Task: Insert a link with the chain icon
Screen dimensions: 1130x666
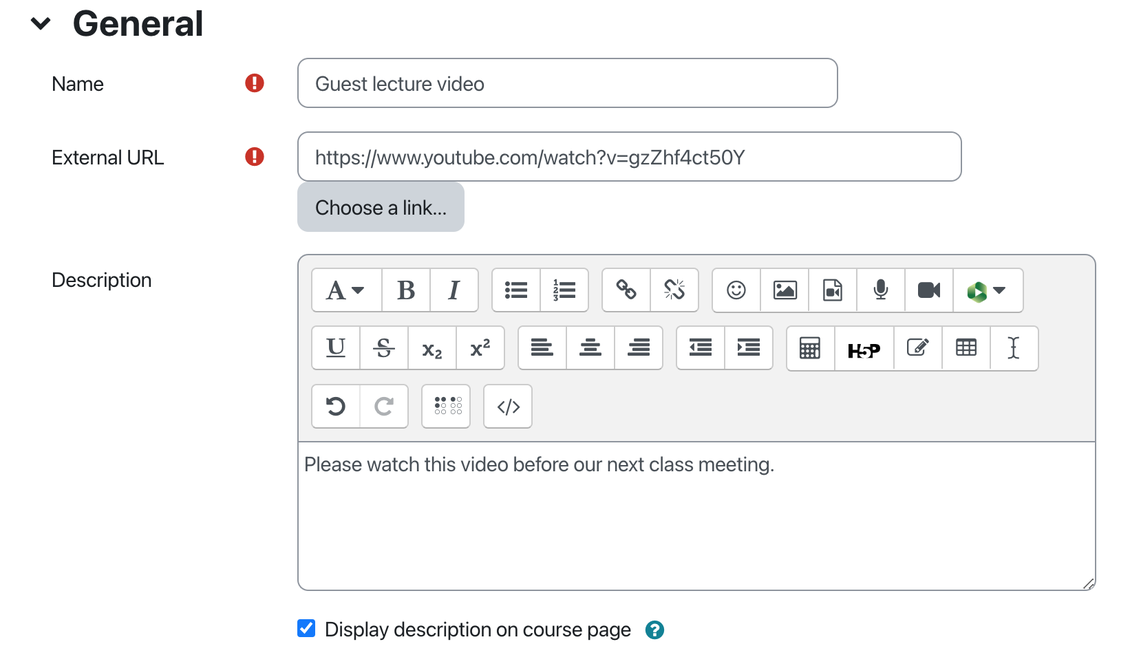Action: 626,290
